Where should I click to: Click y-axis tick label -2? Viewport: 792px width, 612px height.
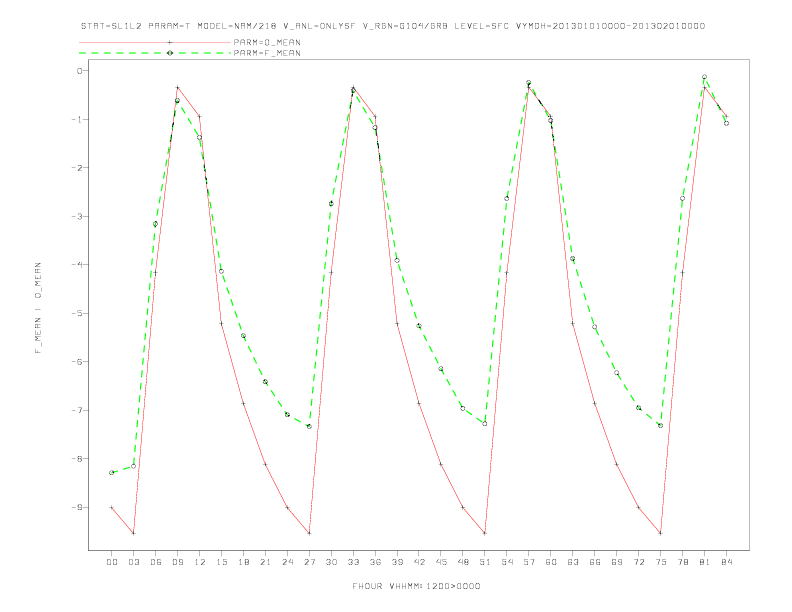(x=77, y=168)
